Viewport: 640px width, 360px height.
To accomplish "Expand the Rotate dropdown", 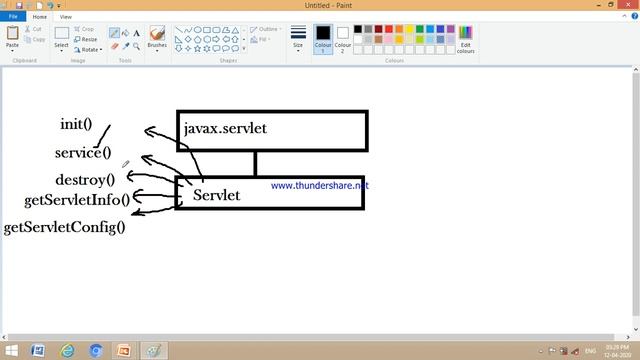I will 101,50.
